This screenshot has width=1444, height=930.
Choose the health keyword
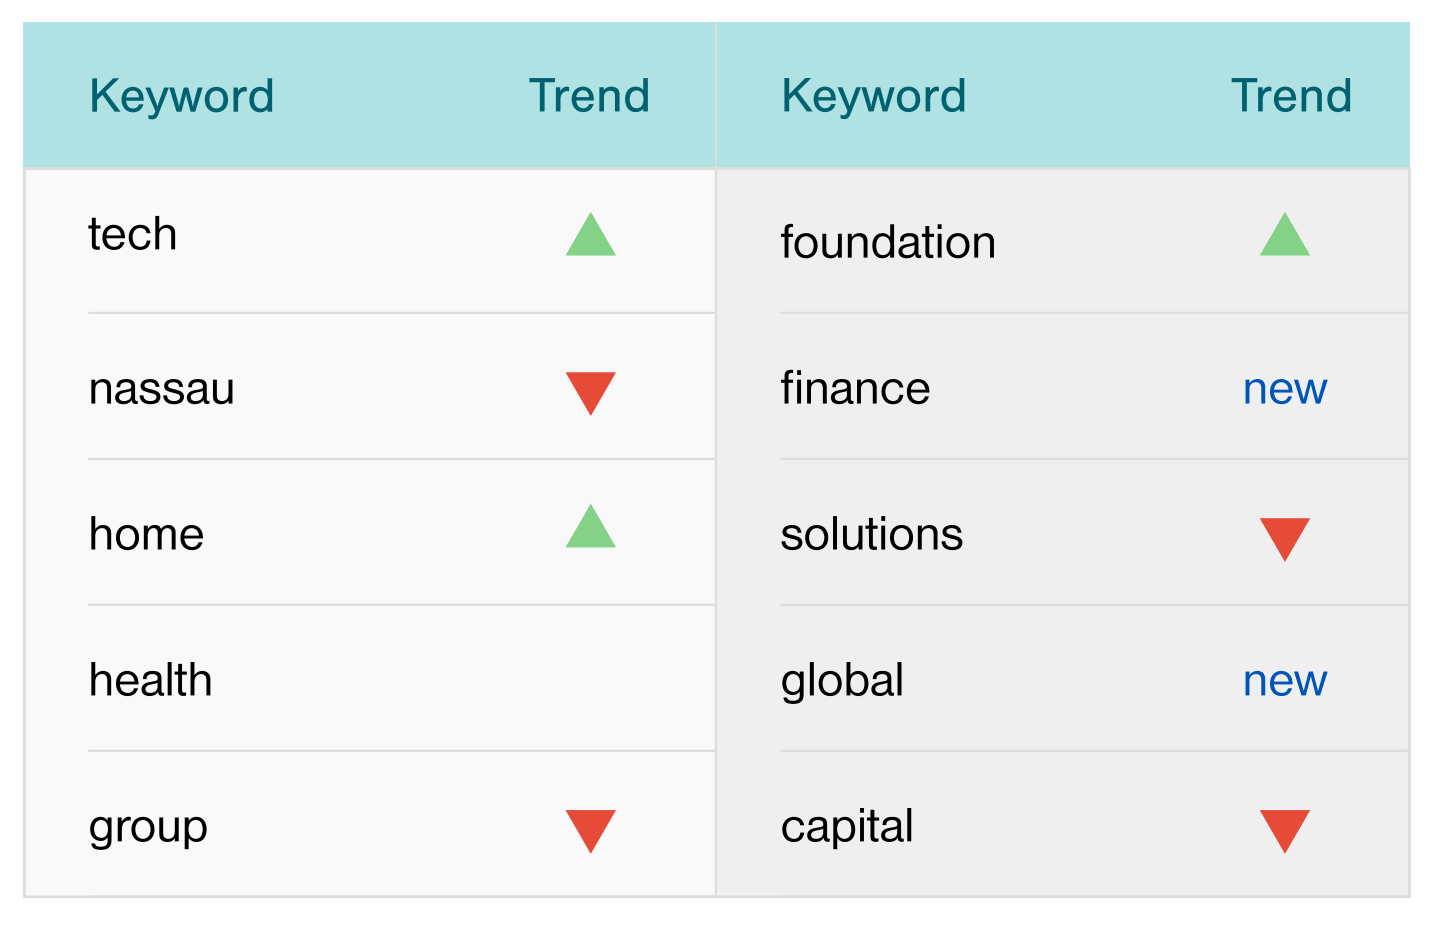150,680
